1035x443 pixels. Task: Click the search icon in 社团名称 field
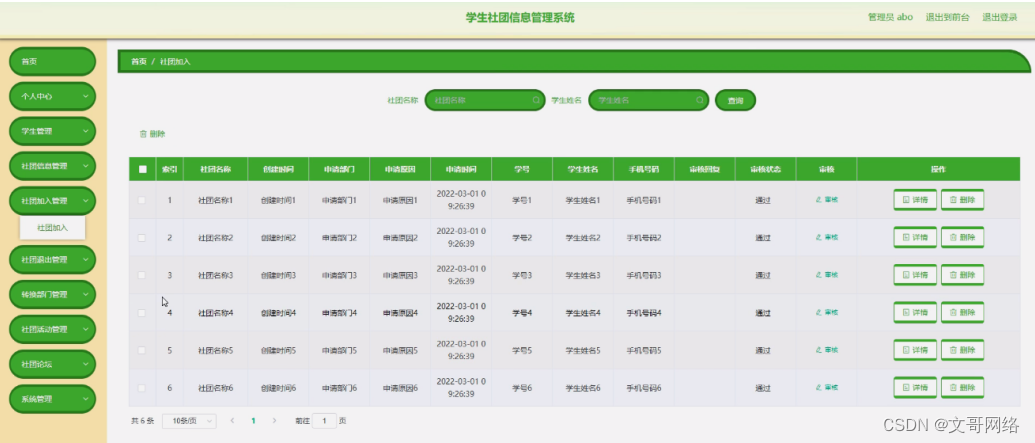tap(536, 100)
